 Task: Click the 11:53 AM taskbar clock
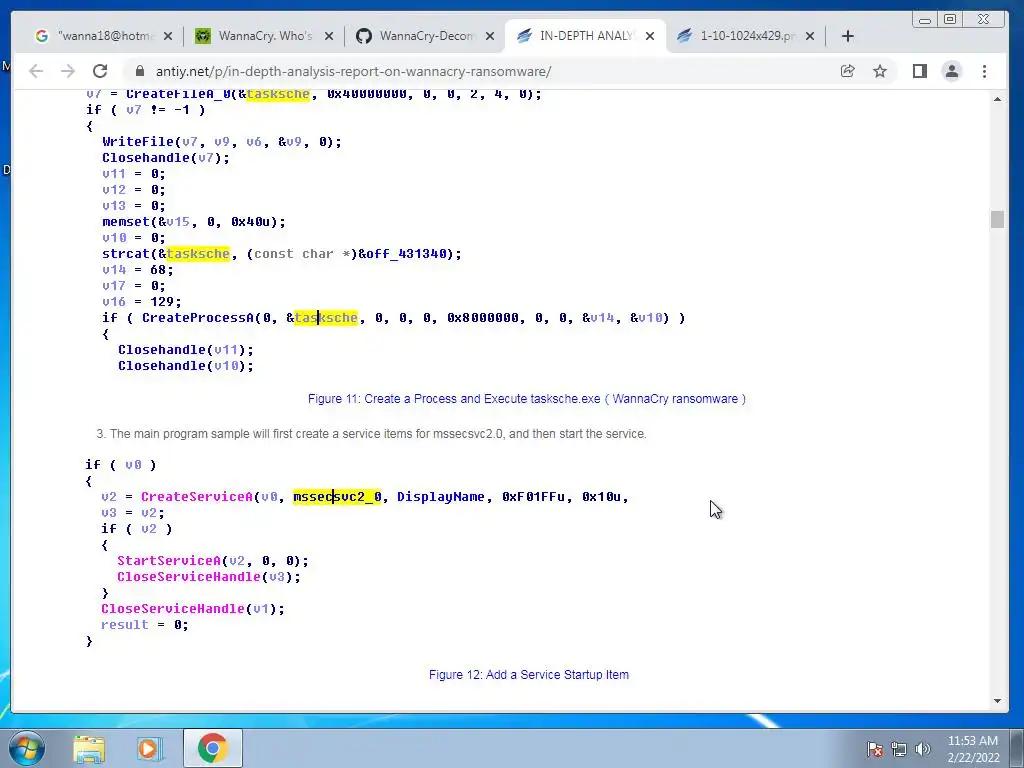[x=972, y=749]
